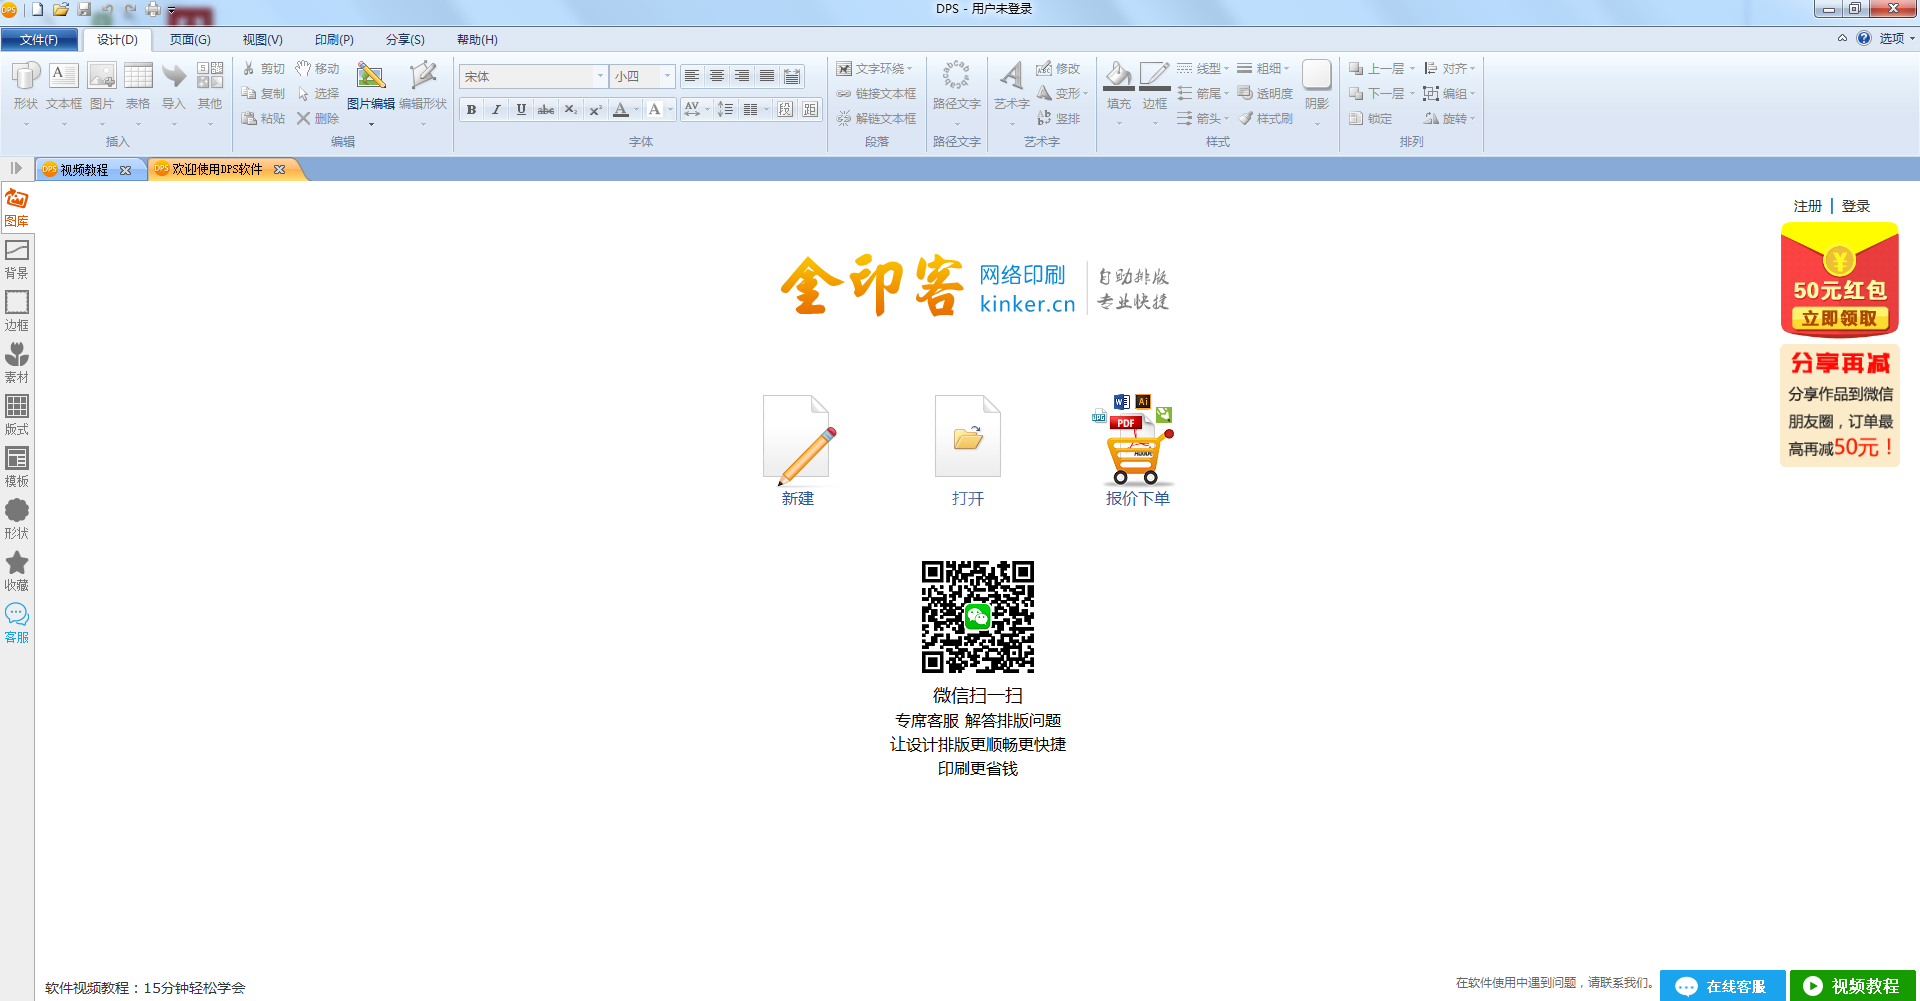This screenshot has width=1920, height=1001.
Task: Click the Print icon in the quick access bar
Action: click(153, 9)
